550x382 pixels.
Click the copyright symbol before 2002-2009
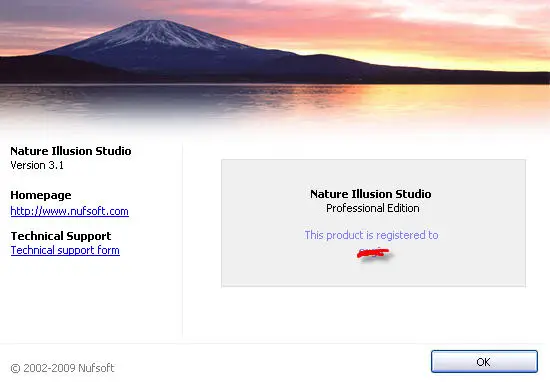(15, 368)
